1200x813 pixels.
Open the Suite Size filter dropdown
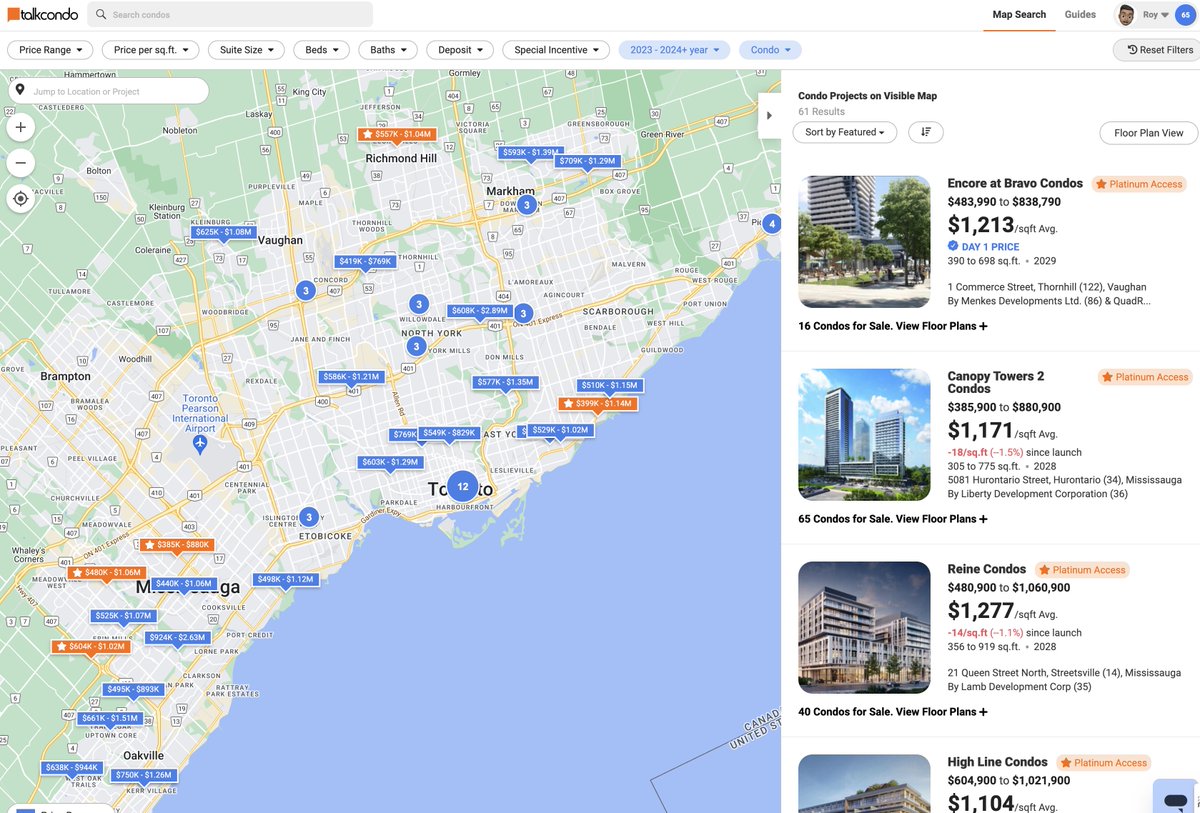(x=247, y=50)
